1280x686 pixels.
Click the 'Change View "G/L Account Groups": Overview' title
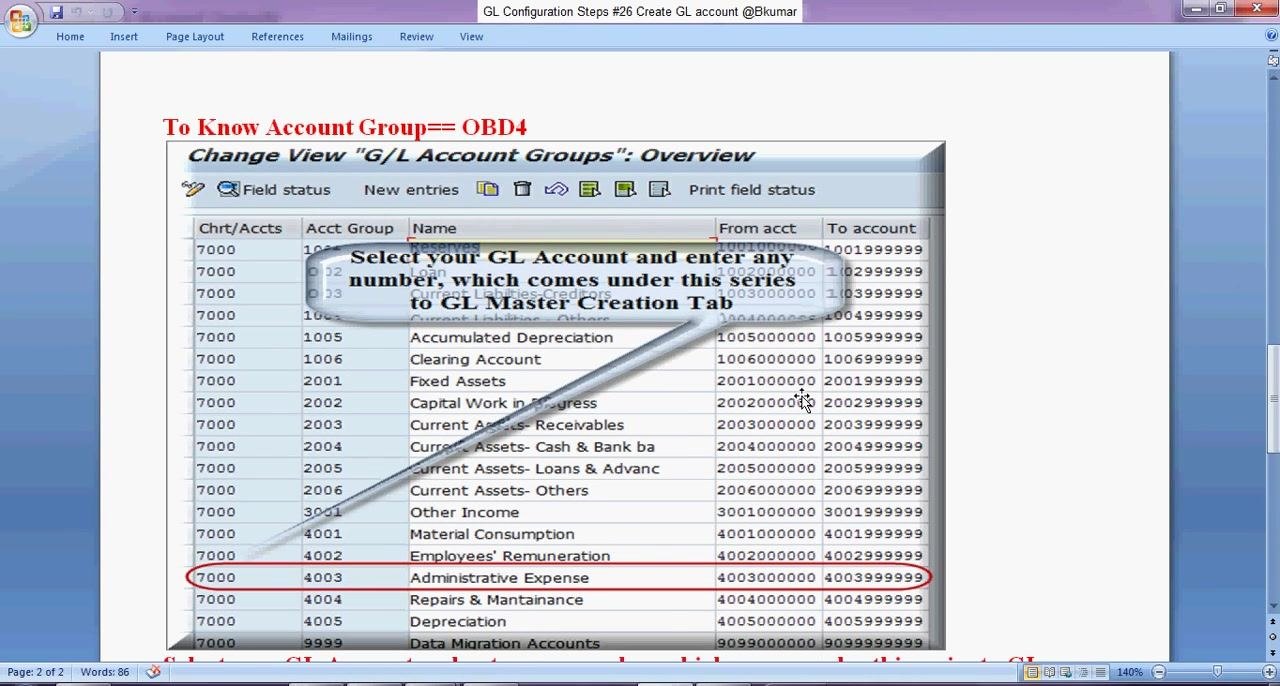pyautogui.click(x=471, y=155)
